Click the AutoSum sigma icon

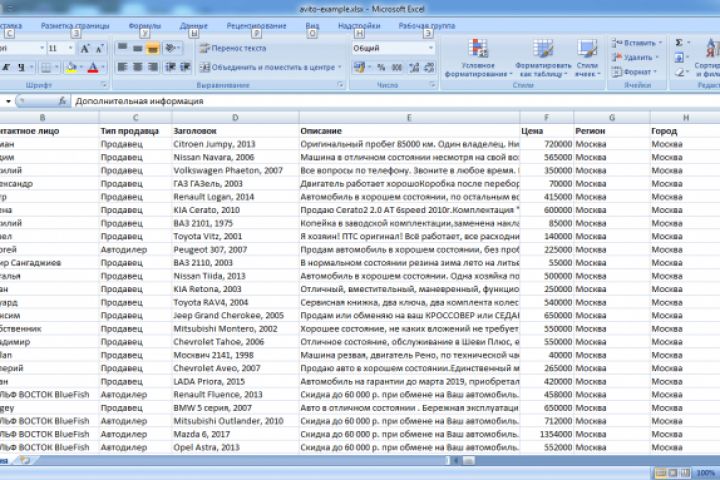(x=679, y=43)
